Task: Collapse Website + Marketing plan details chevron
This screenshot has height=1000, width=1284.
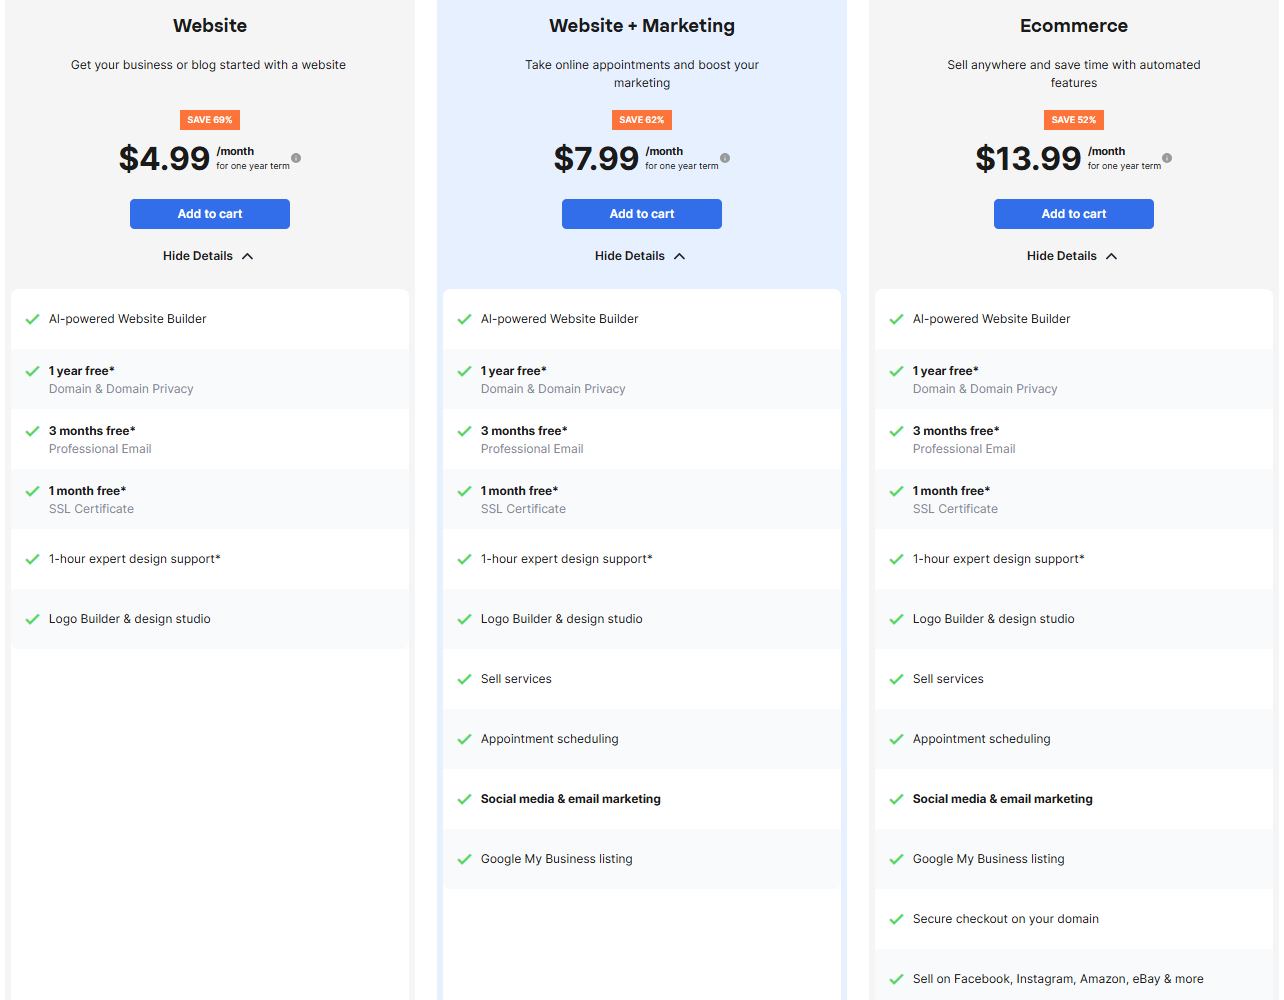Action: pos(680,256)
